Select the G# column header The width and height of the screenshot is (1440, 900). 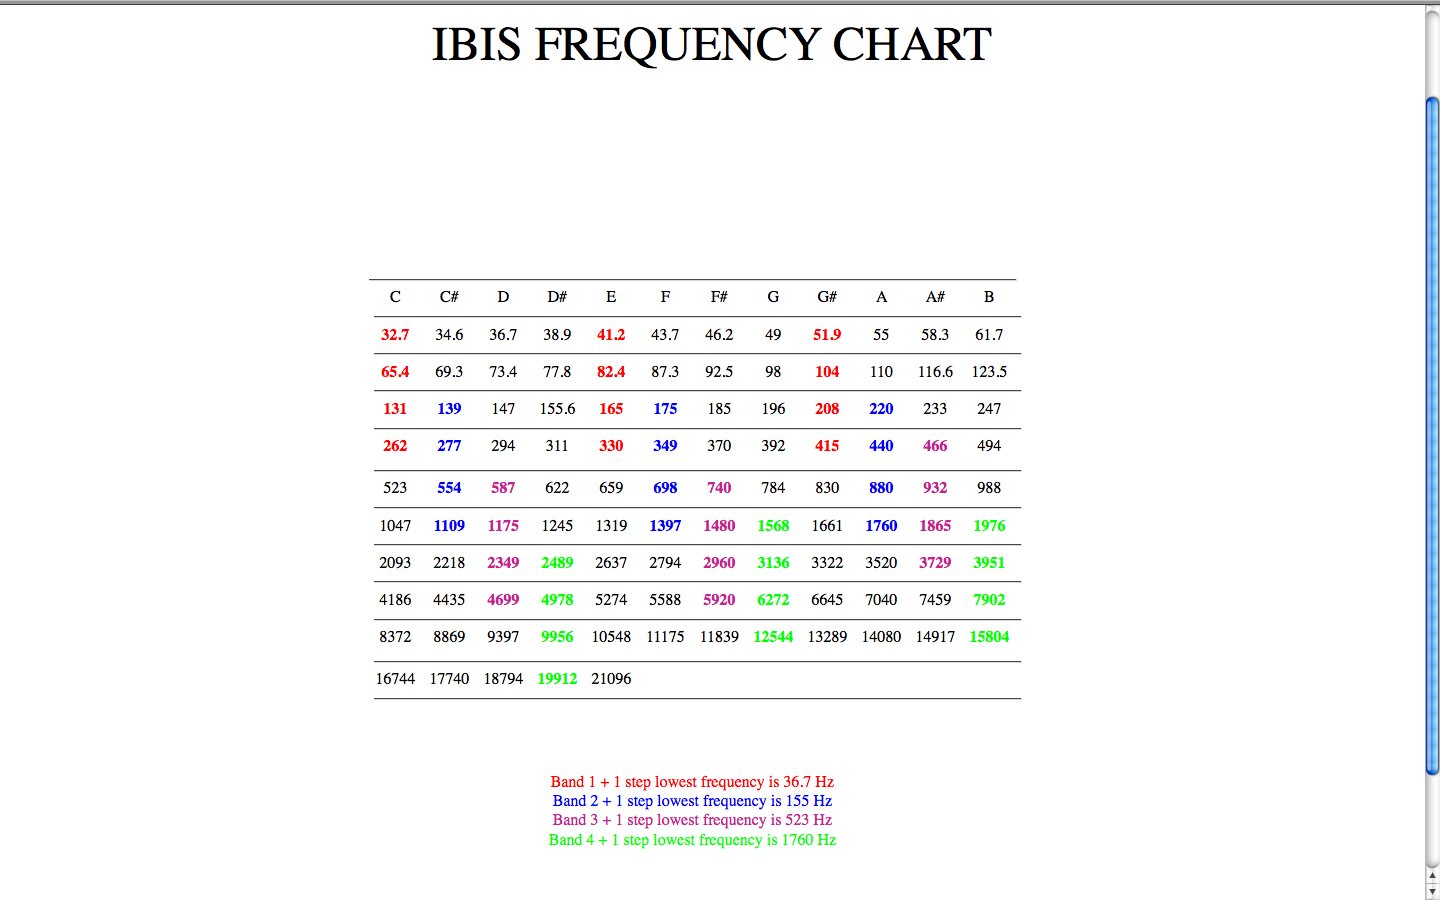pos(827,297)
